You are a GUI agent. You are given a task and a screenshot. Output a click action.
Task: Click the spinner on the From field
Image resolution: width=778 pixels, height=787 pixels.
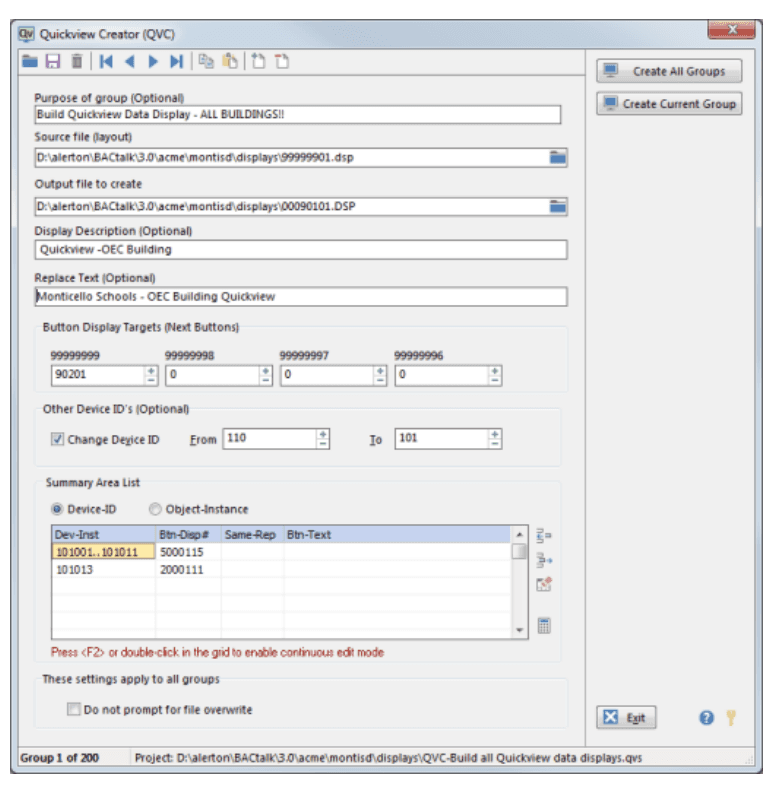tap(323, 439)
